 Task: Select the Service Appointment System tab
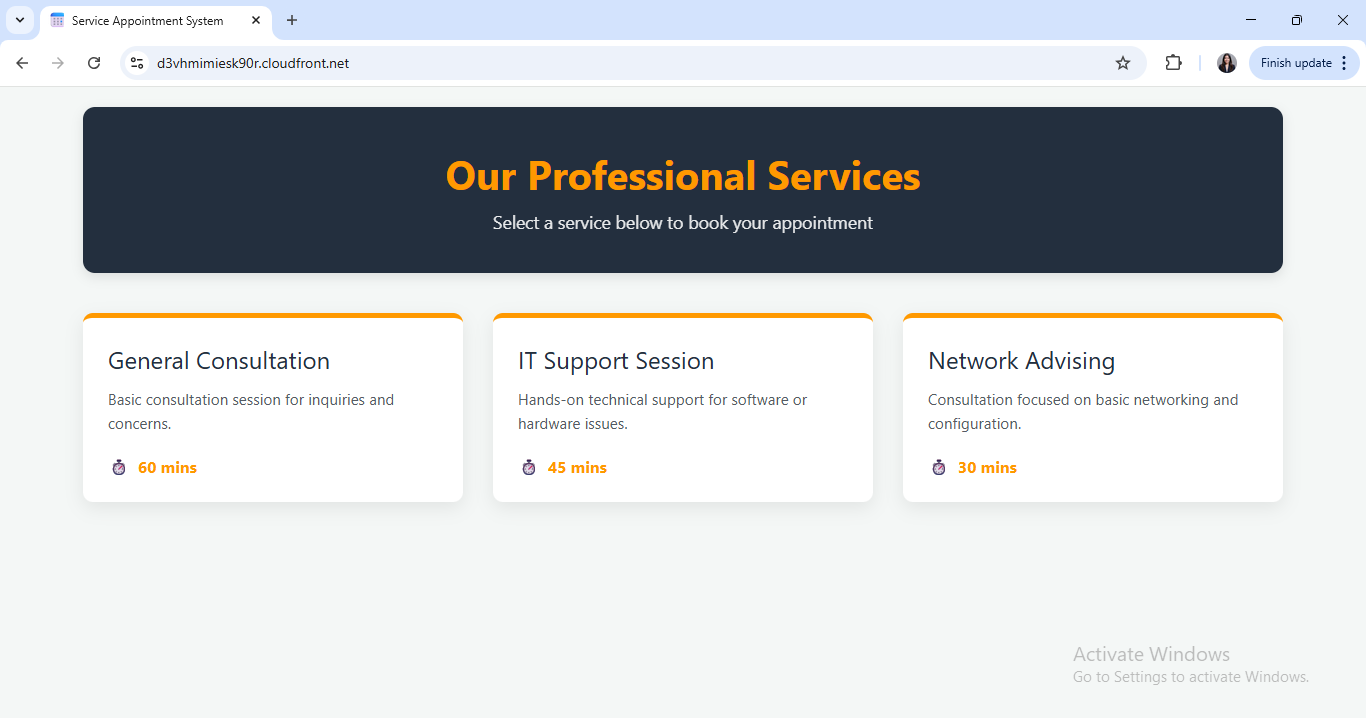coord(155,20)
